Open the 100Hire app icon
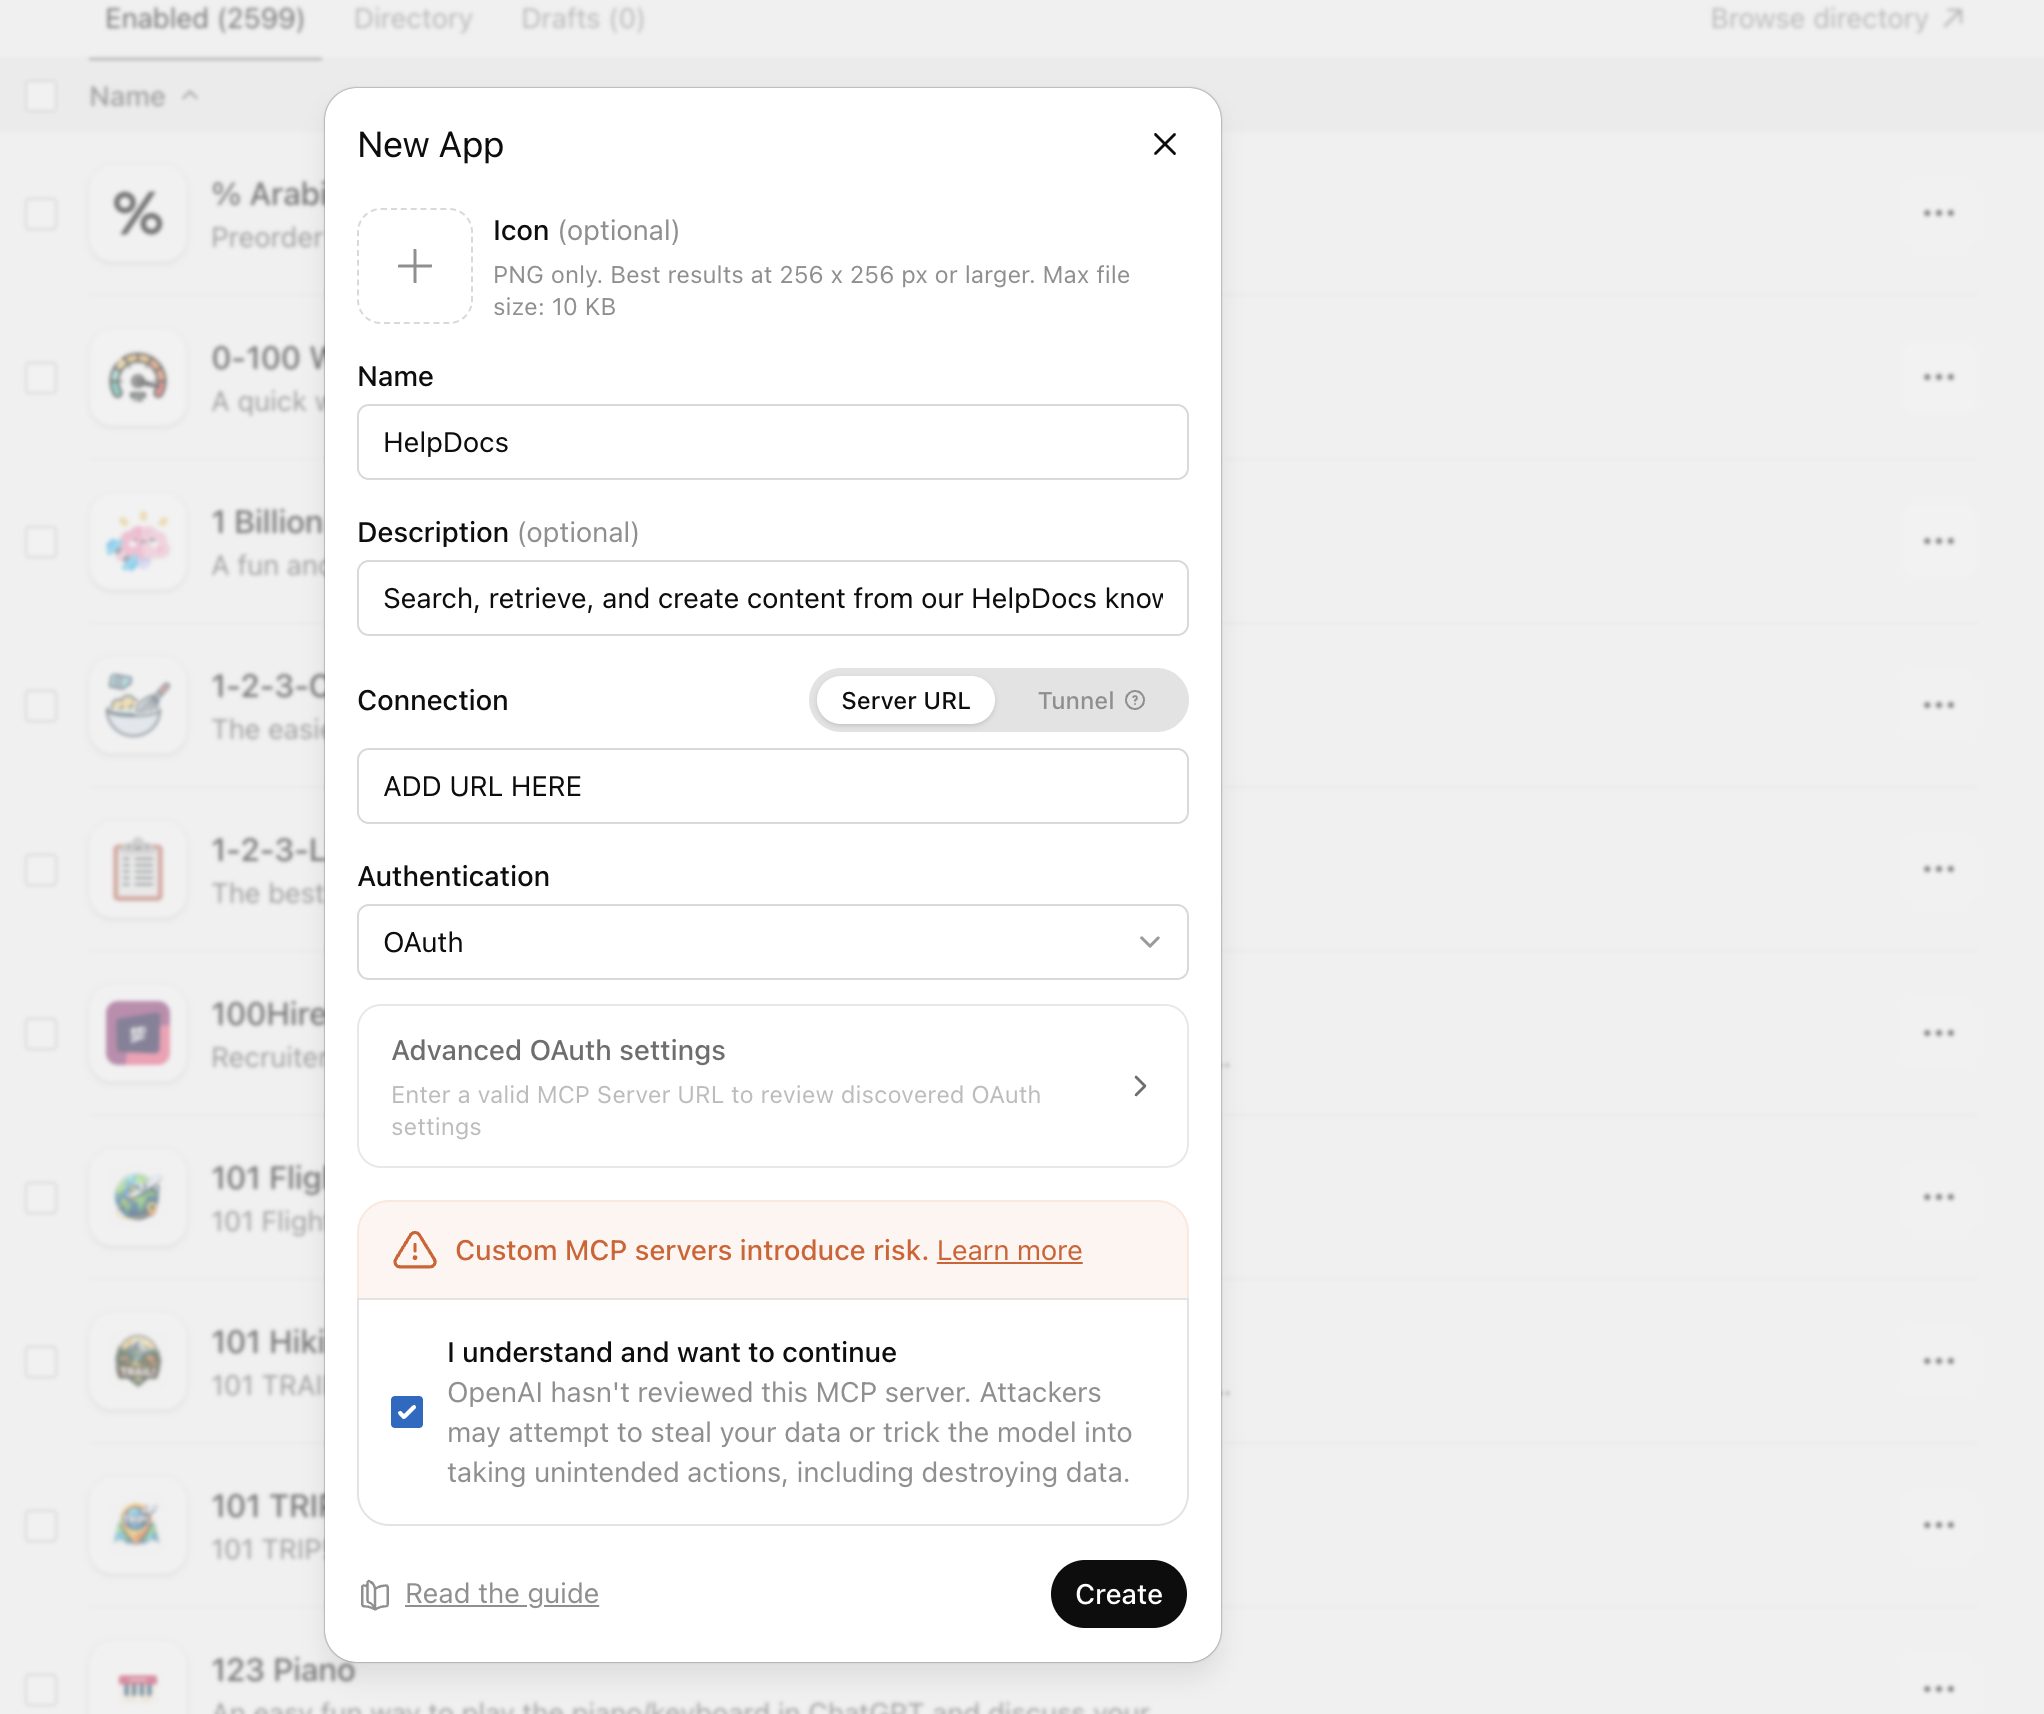The width and height of the screenshot is (2044, 1714). click(138, 1034)
